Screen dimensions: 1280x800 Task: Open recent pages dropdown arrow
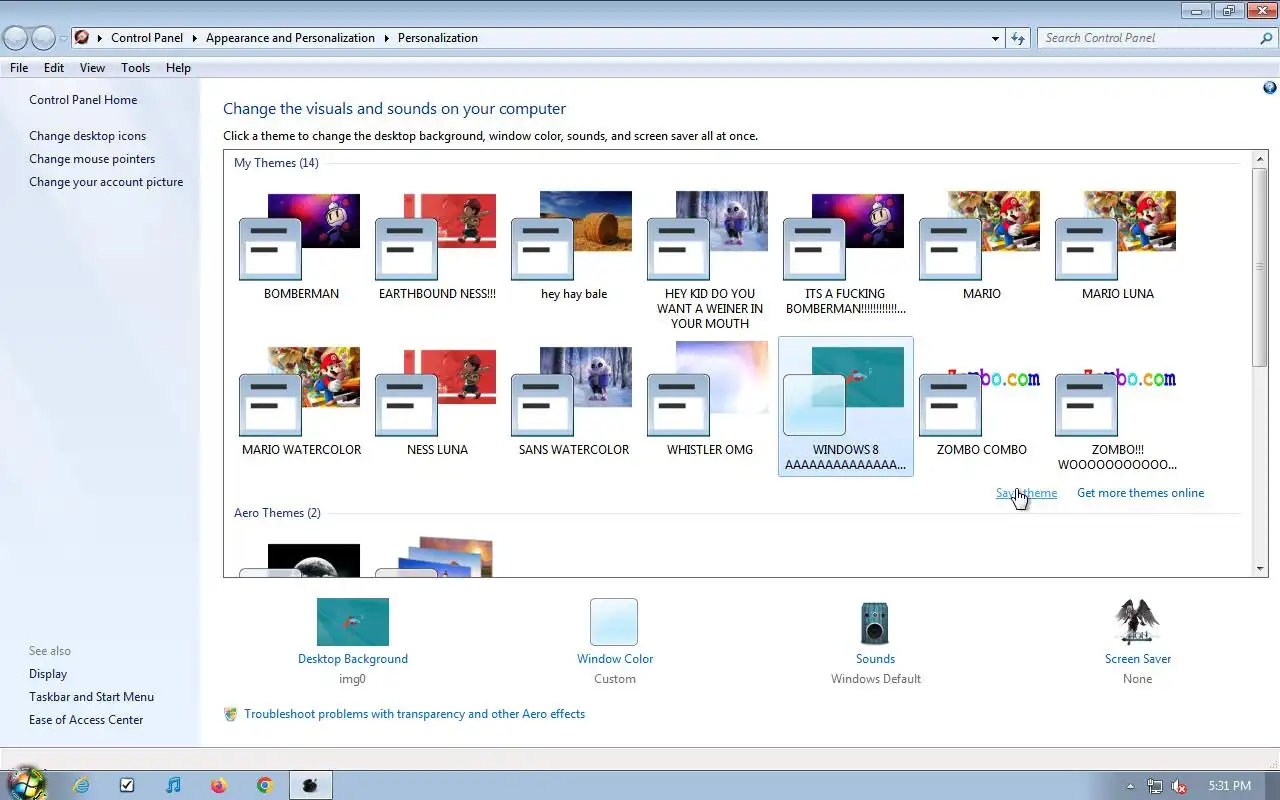64,38
